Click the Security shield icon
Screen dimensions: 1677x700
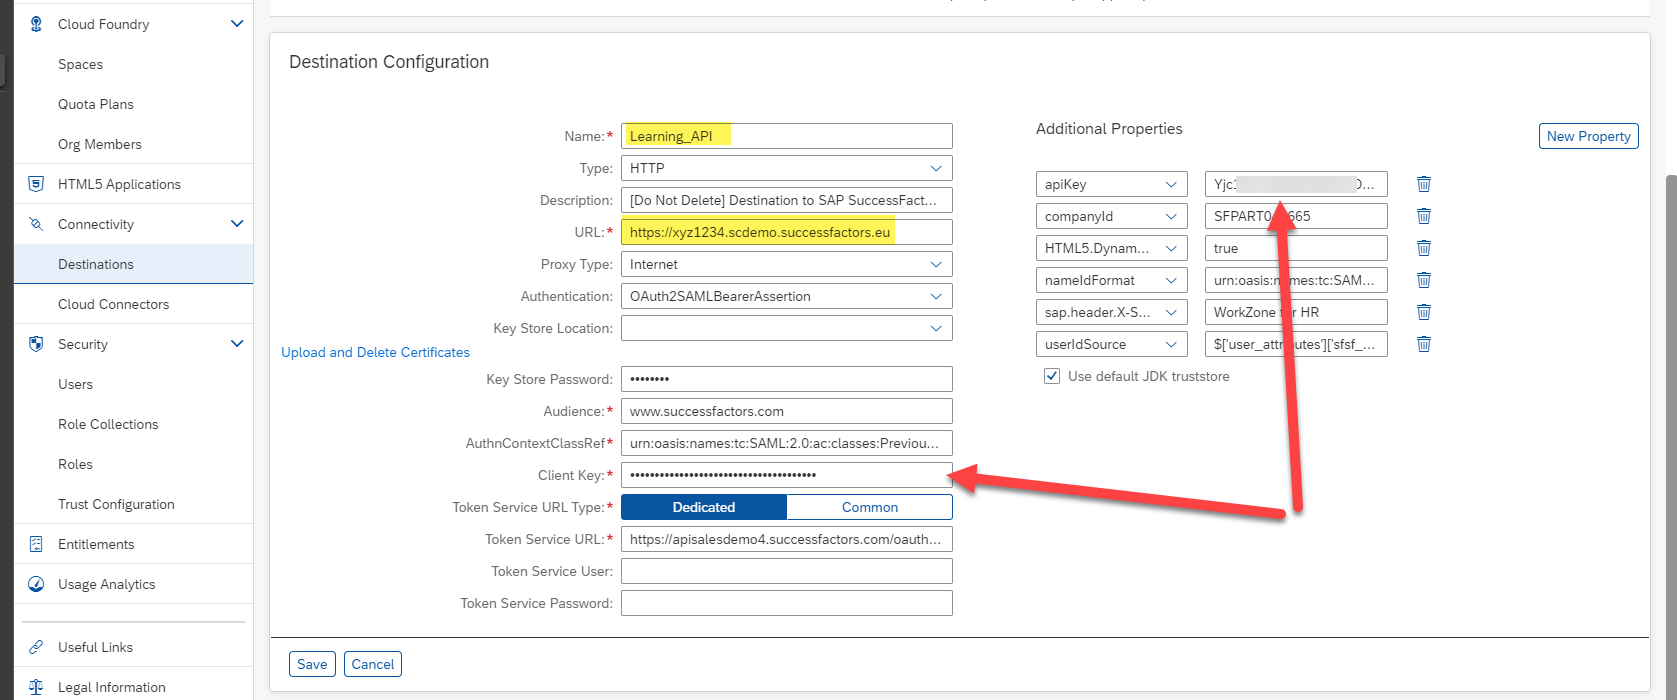[36, 344]
